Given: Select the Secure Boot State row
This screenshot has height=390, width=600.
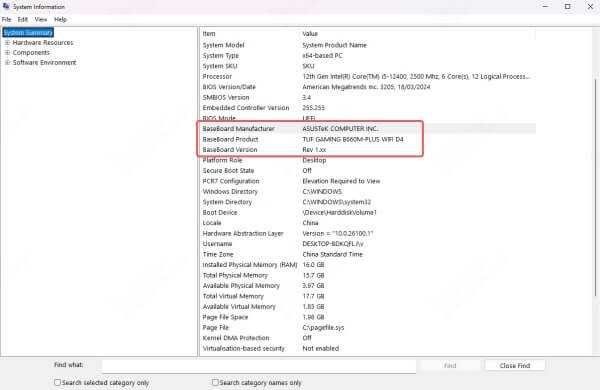Looking at the screenshot, I should (x=368, y=171).
